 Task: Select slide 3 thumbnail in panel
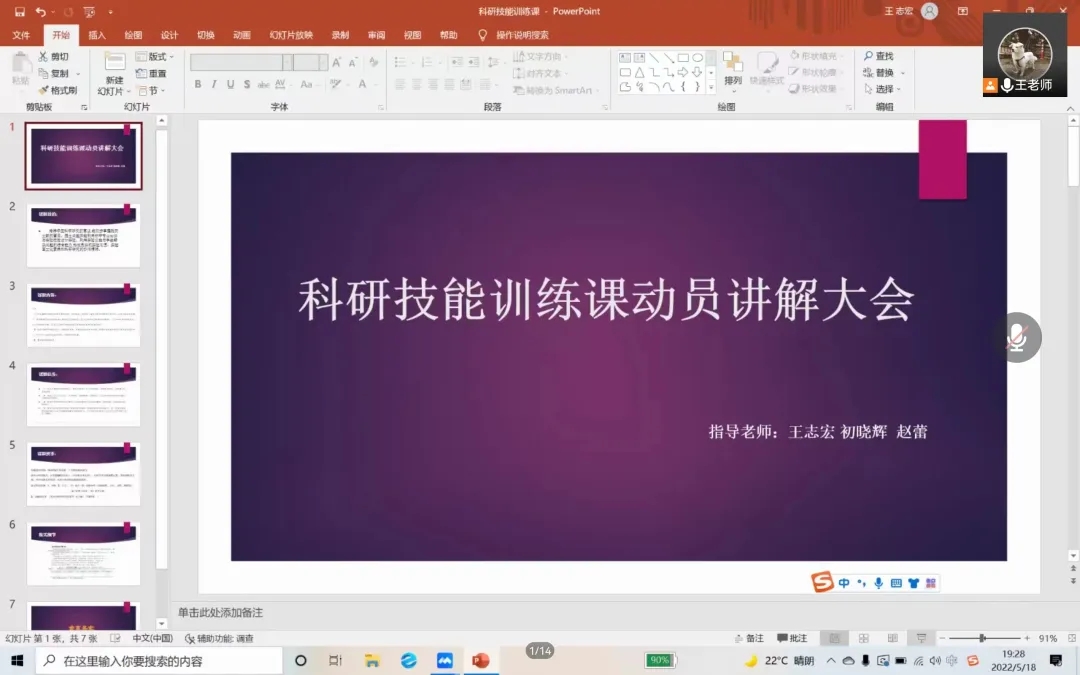coord(83,315)
